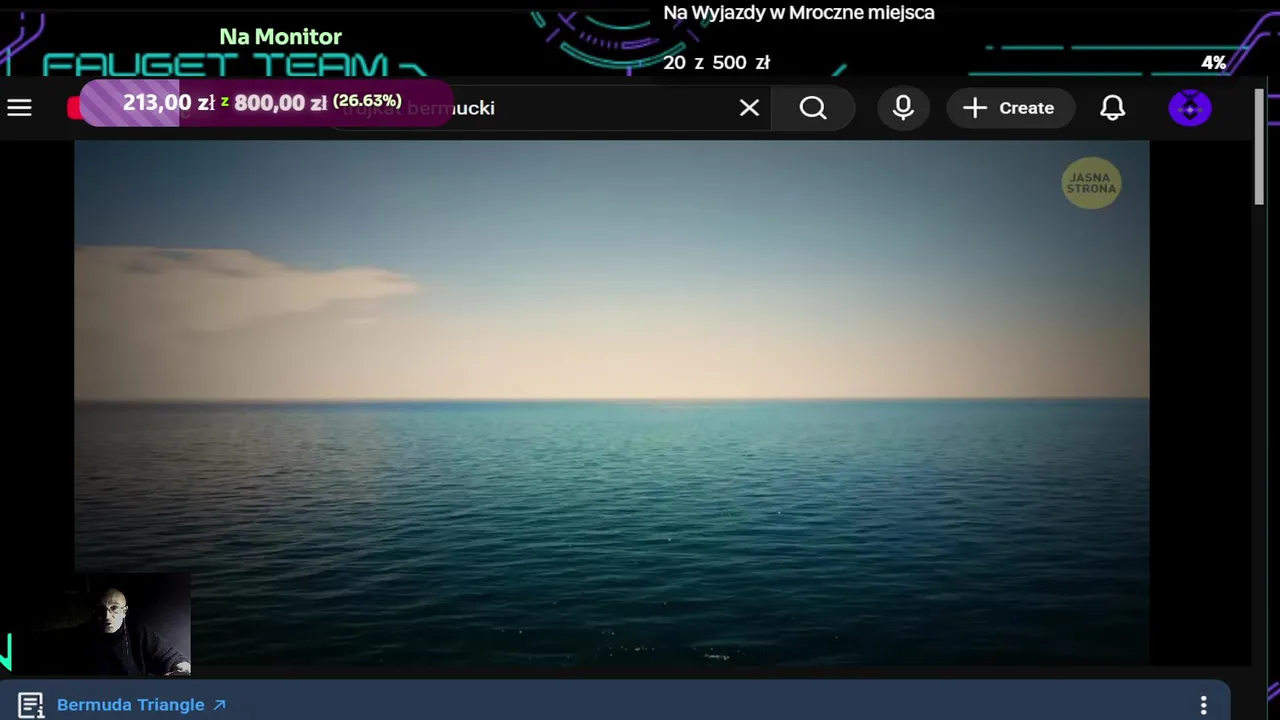The height and width of the screenshot is (720, 1280).
Task: Start voice search with microphone icon
Action: [x=903, y=108]
